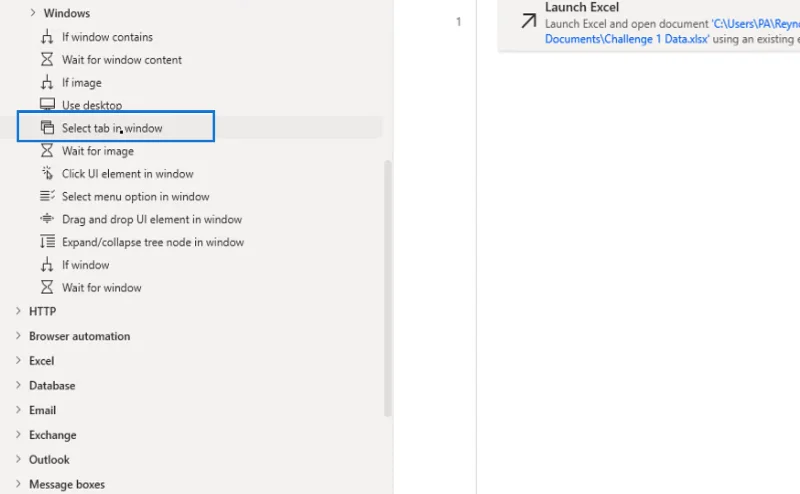The height and width of the screenshot is (494, 800).
Task: Pick 'Click UI element in window' label
Action: click(128, 174)
